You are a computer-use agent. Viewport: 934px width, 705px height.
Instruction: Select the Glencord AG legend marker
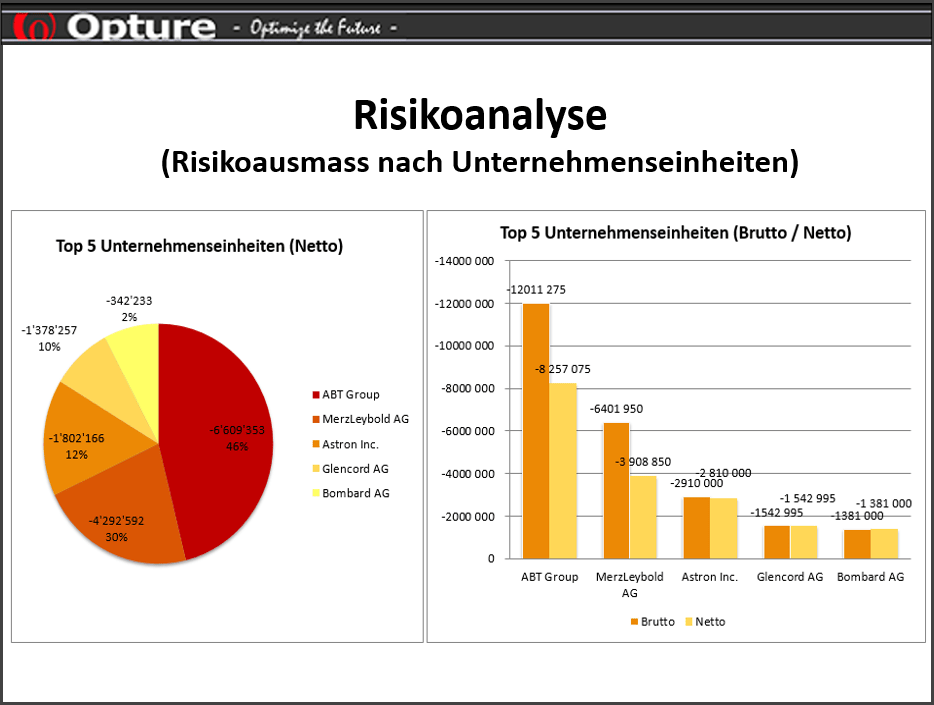click(x=315, y=468)
